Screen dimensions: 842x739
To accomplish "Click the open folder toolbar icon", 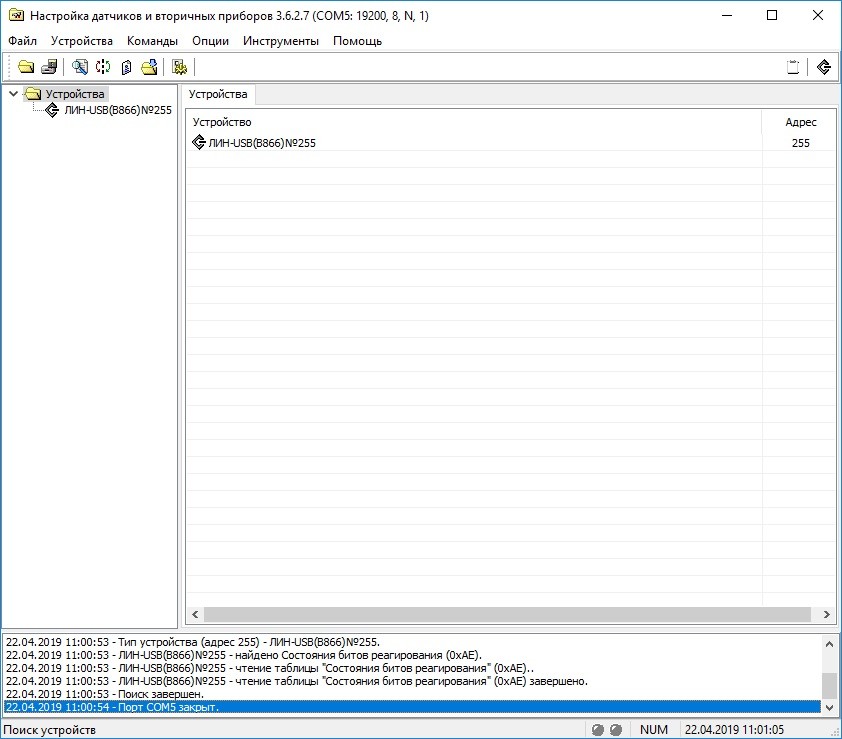I will (x=26, y=67).
